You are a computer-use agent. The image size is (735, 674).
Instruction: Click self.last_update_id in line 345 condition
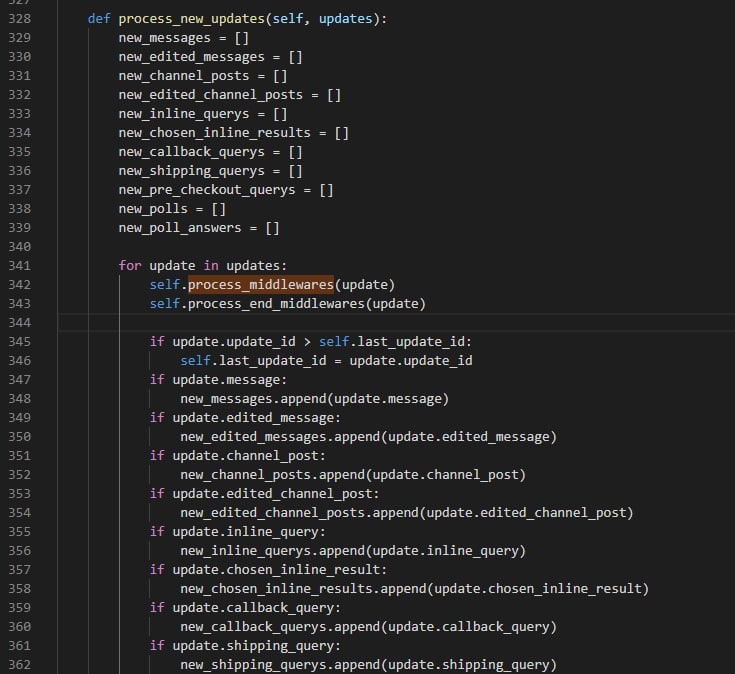coord(391,342)
